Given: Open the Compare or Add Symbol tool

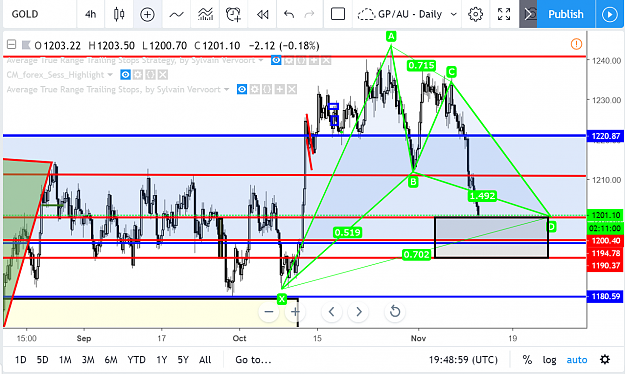Looking at the screenshot, I should 147,14.
